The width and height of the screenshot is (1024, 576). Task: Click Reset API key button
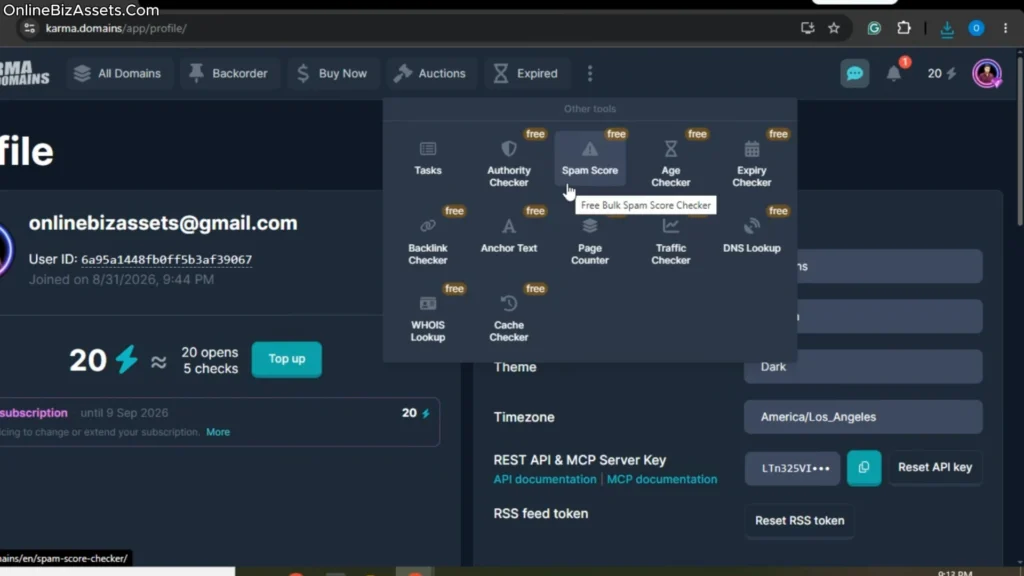[935, 468]
